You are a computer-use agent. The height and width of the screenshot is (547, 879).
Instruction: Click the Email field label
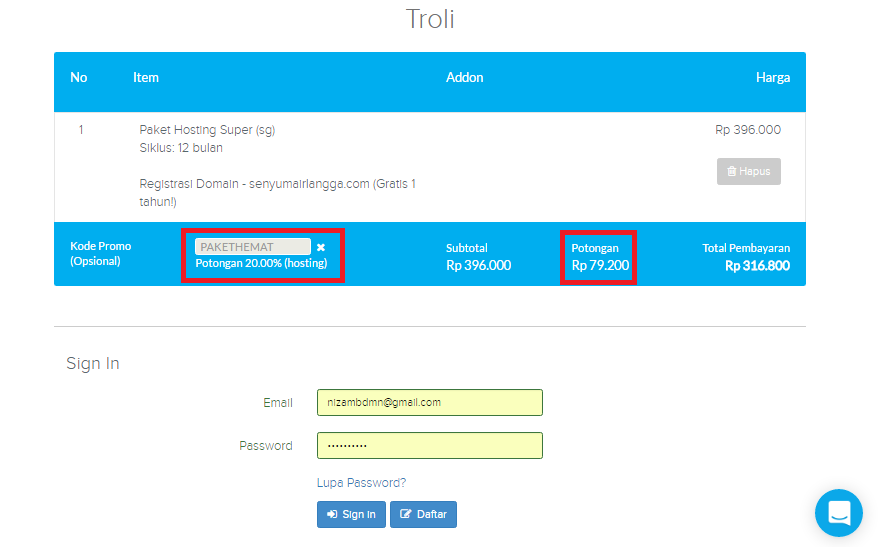[x=277, y=403]
